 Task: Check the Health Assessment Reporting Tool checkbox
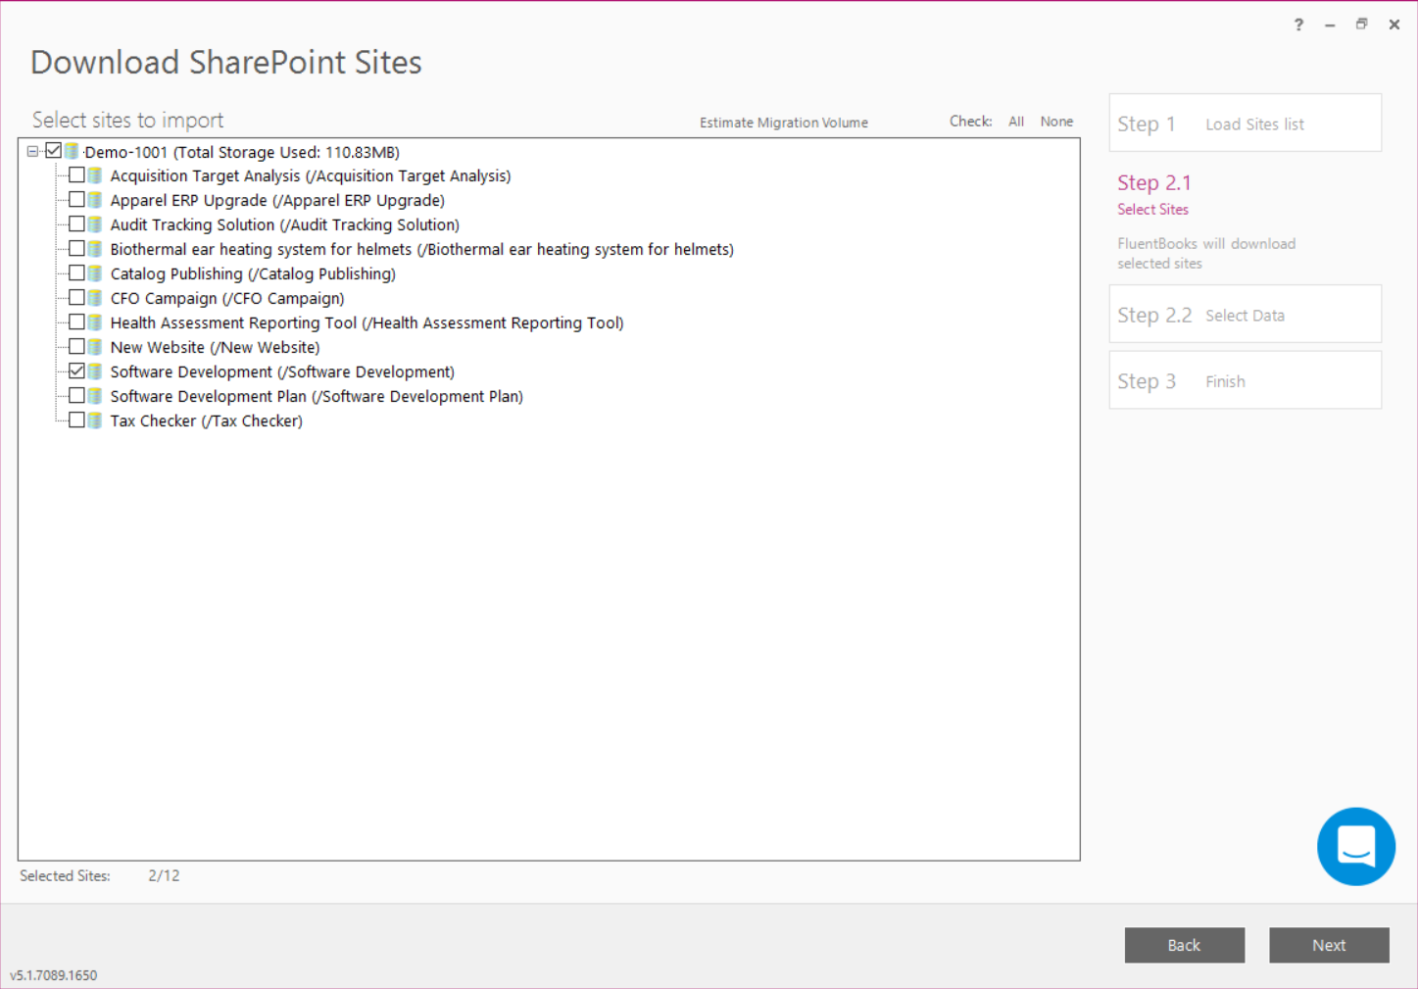[x=77, y=322]
